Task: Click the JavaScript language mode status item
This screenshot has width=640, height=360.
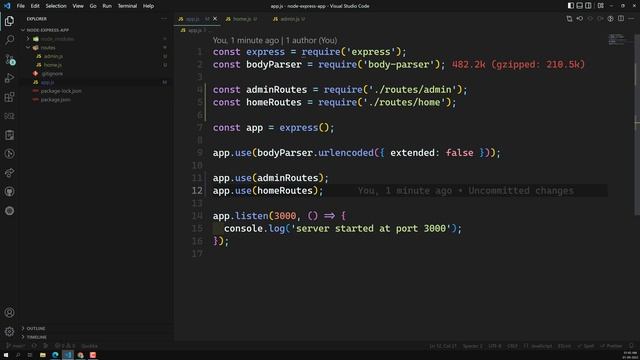Action: pos(538,346)
